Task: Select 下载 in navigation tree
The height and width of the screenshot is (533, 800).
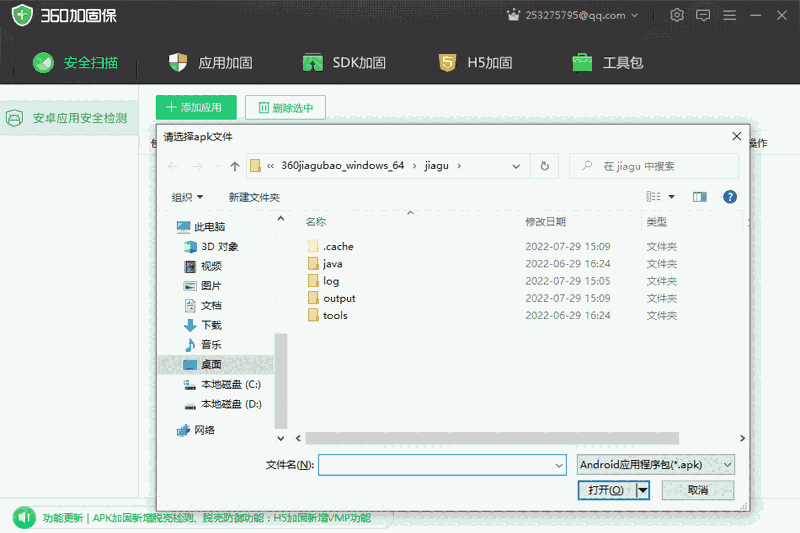Action: (203, 325)
